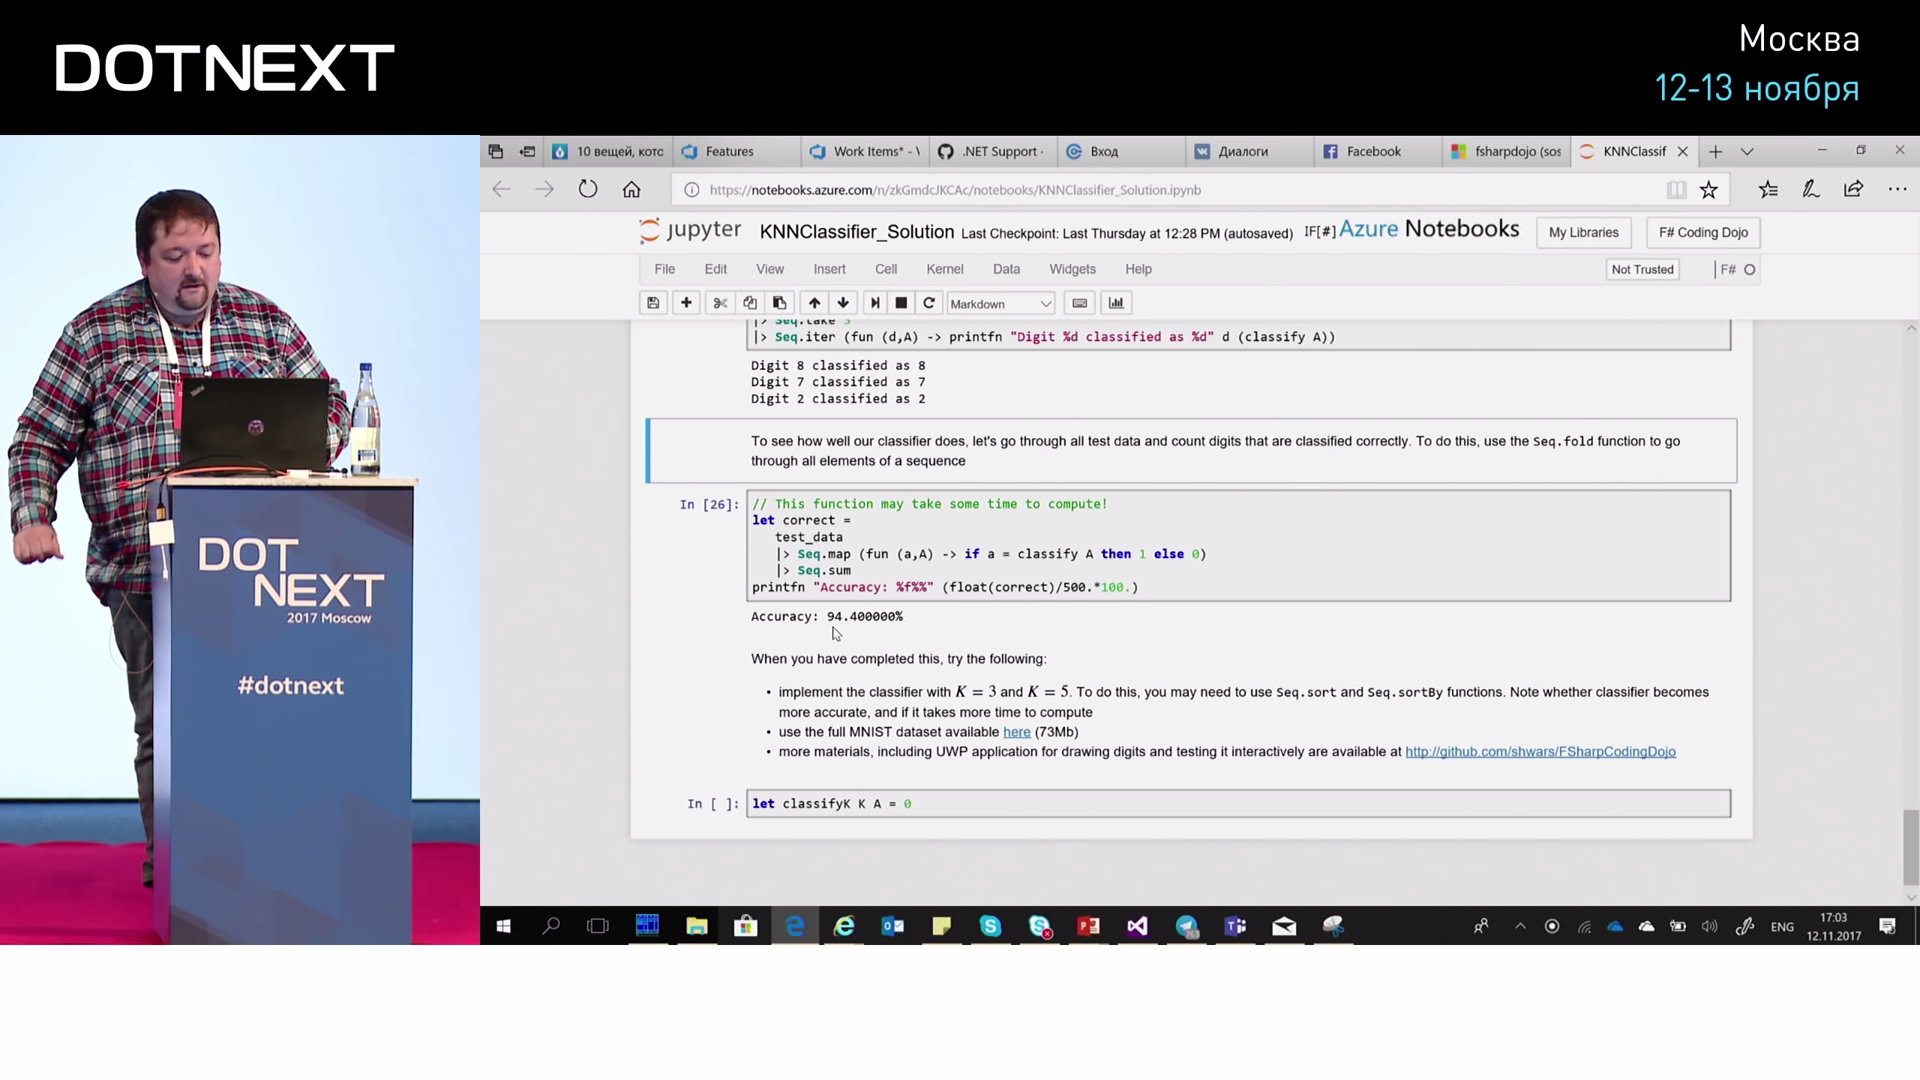
Task: Restart the kernel icon
Action: tap(929, 303)
